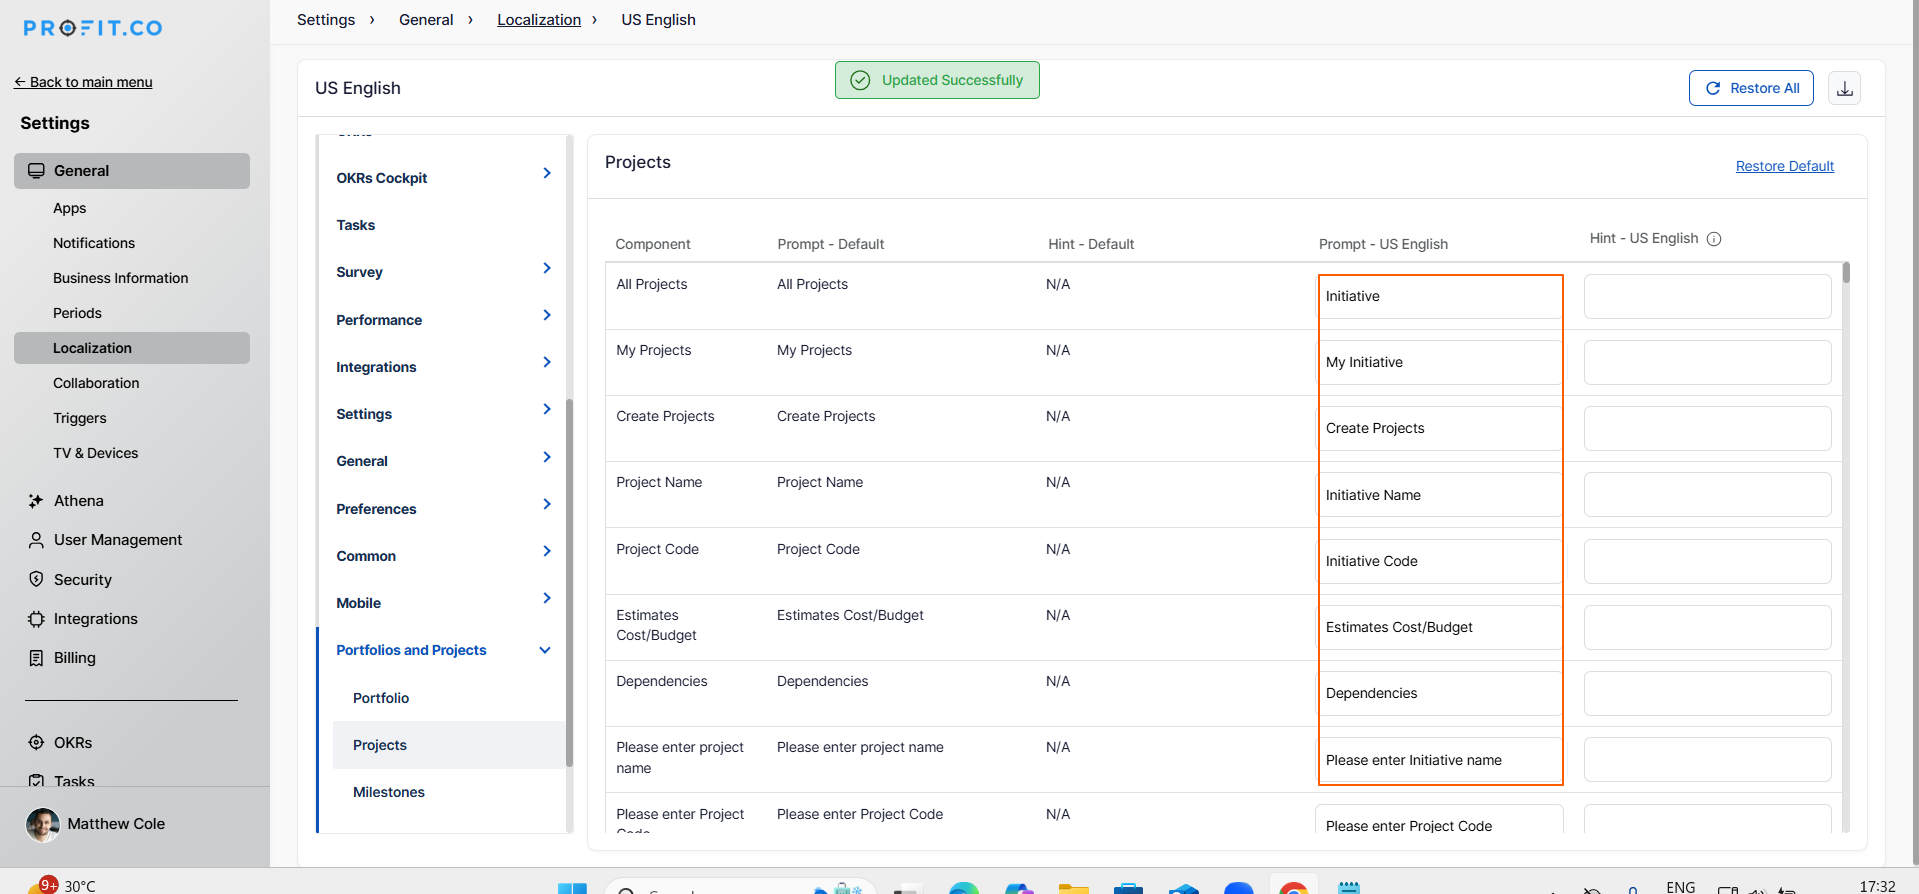Select the Portfolio sub-item
Viewport: 1919px width, 894px height.
coord(380,698)
